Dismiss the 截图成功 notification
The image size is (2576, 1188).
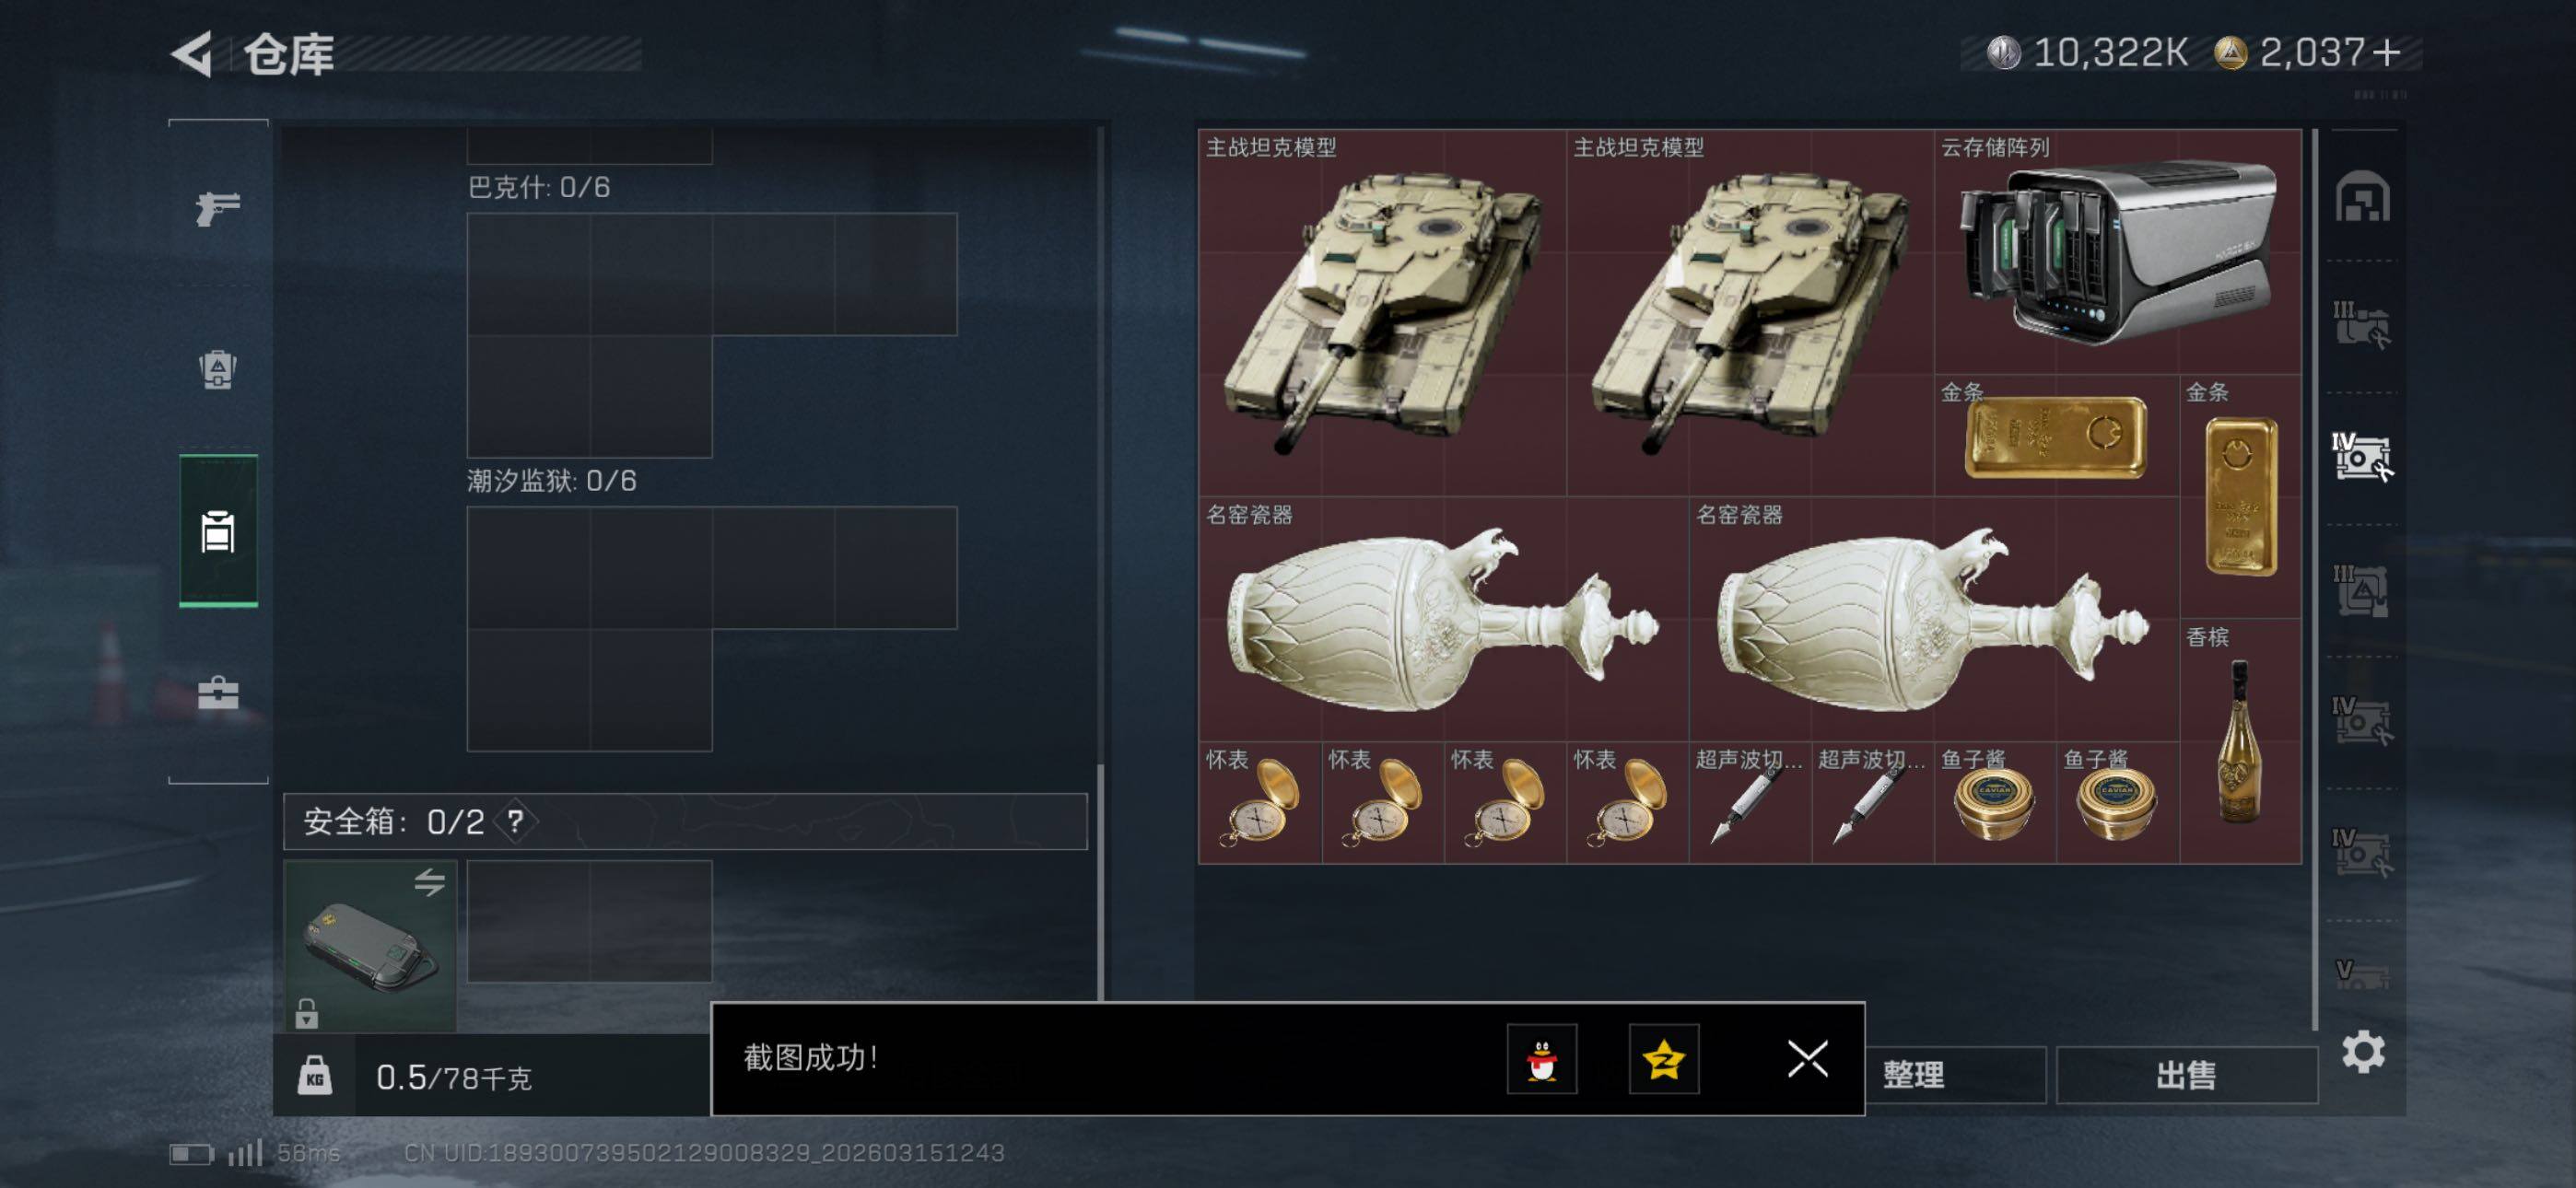tap(1808, 1059)
